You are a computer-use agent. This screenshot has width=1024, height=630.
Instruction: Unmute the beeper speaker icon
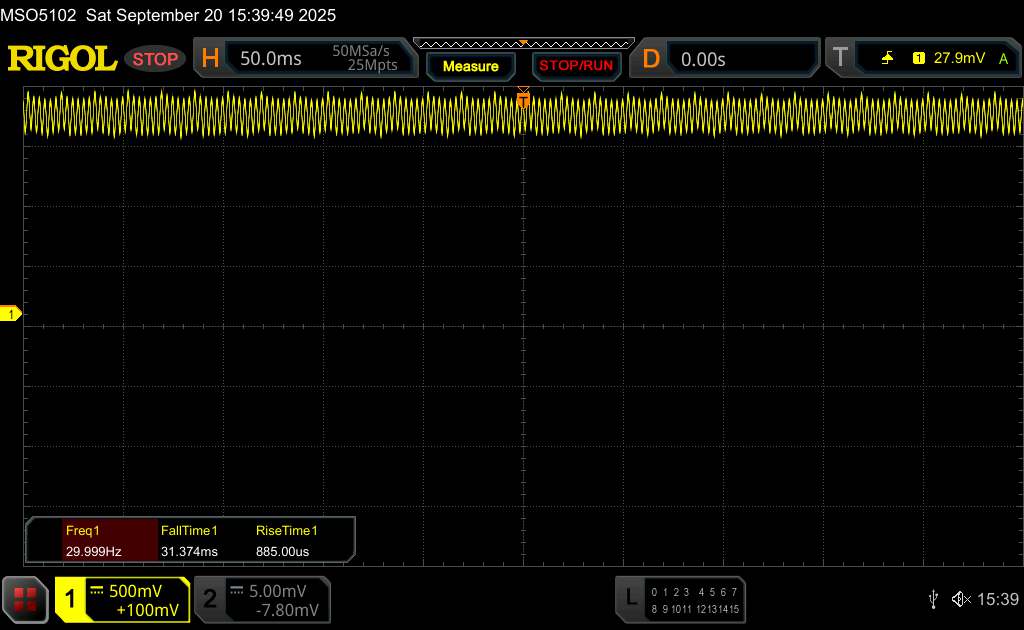(x=960, y=599)
